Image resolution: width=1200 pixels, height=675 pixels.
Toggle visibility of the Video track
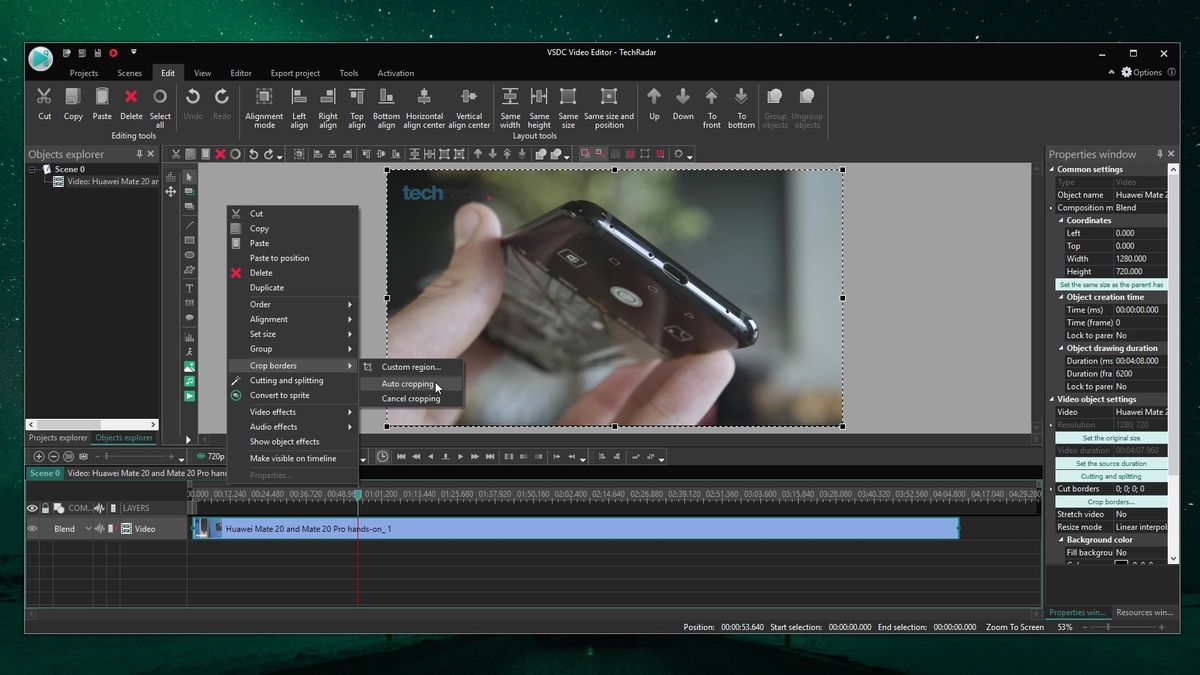33,528
